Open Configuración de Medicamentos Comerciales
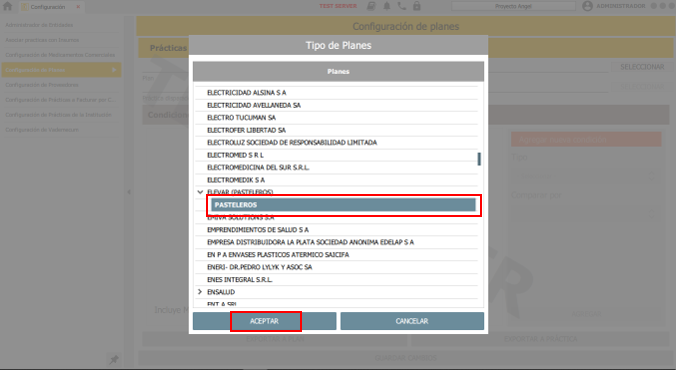The image size is (676, 371). coord(60,55)
